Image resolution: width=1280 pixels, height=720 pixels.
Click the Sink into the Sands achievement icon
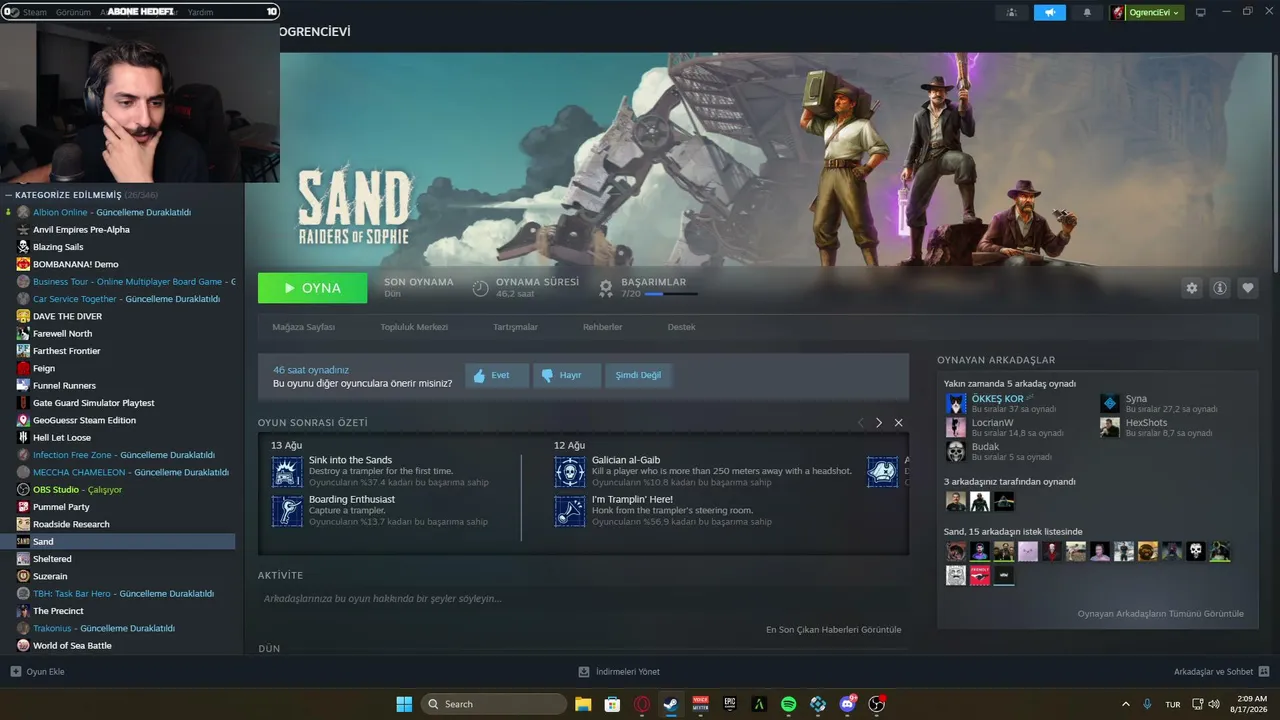287,472
